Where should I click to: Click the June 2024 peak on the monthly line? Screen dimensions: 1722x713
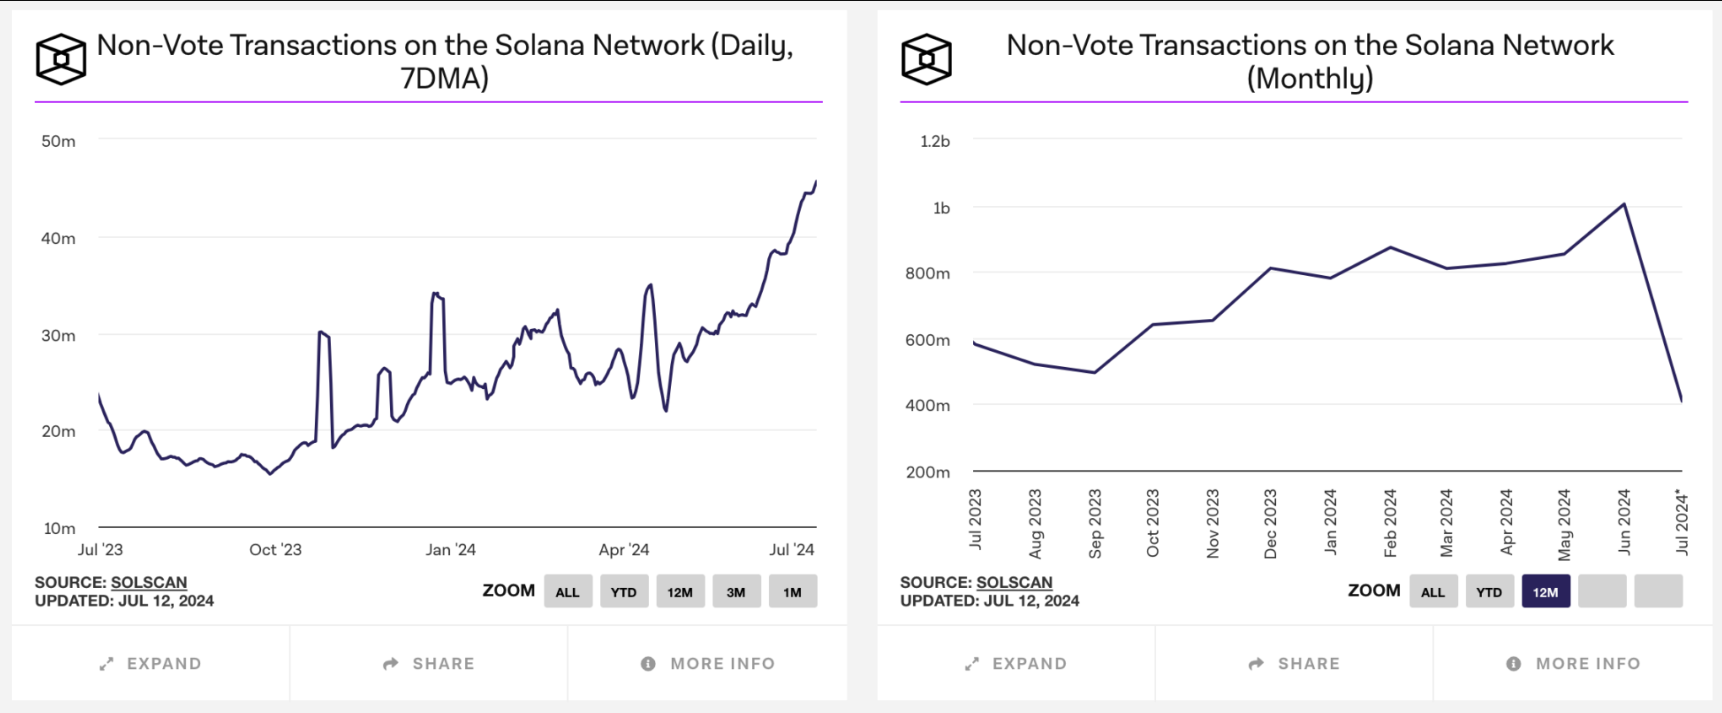[1624, 205]
